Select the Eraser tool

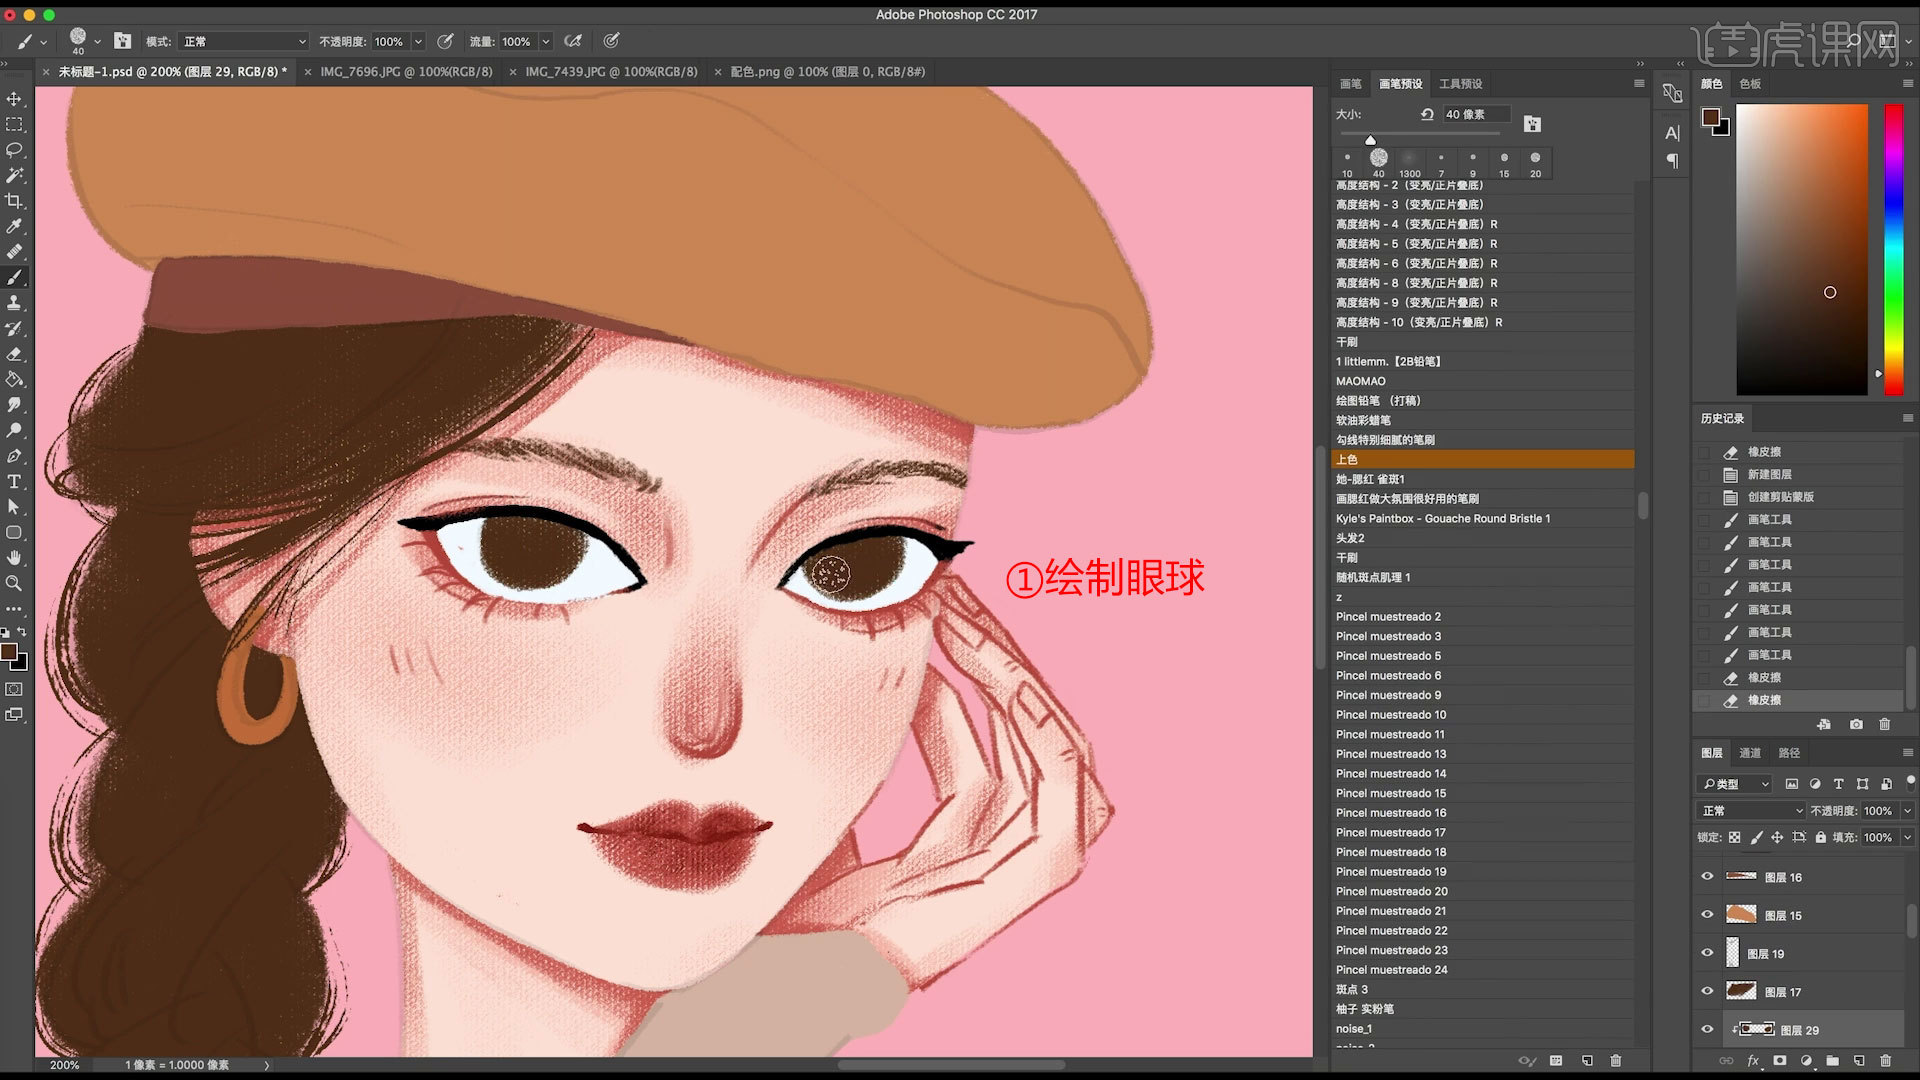15,354
